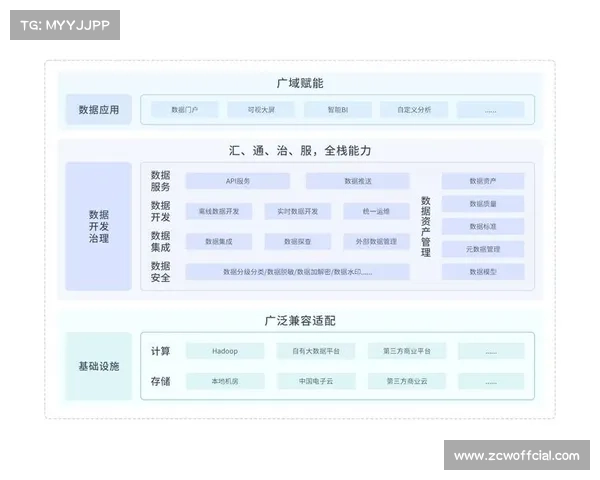Select the 数据开发治理 category block
The image size is (600, 480).
[99, 226]
